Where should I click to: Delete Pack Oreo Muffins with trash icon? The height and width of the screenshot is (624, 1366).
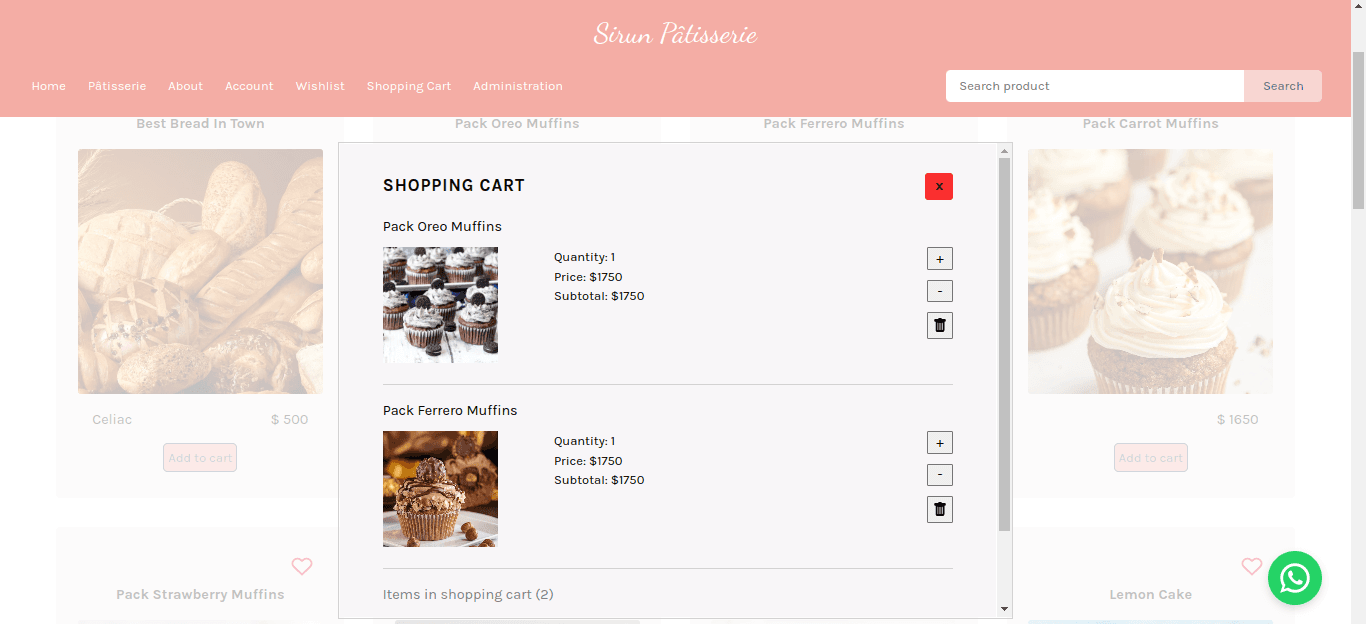939,325
